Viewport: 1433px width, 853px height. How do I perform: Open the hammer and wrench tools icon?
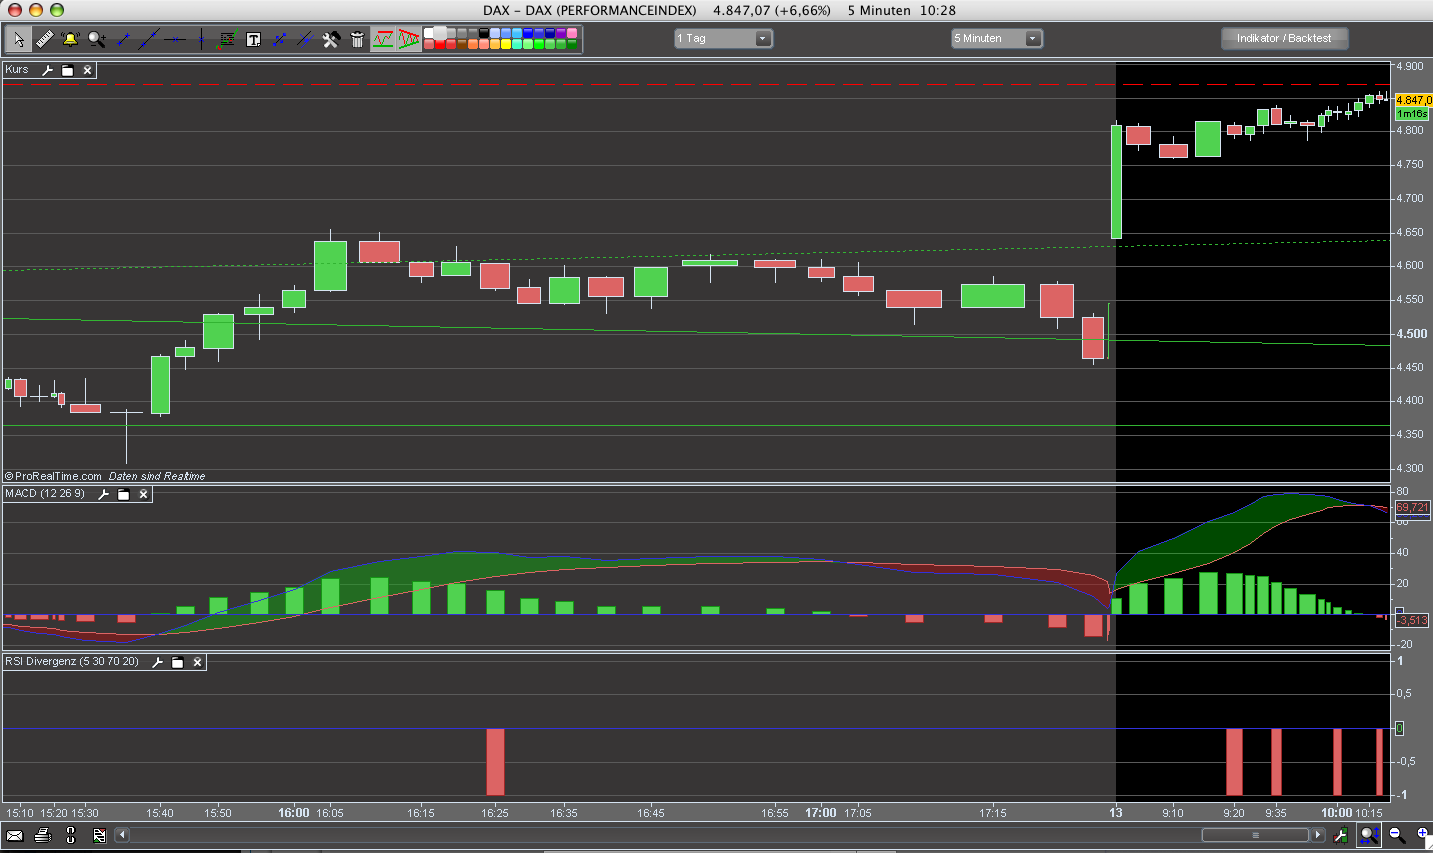pyautogui.click(x=331, y=39)
